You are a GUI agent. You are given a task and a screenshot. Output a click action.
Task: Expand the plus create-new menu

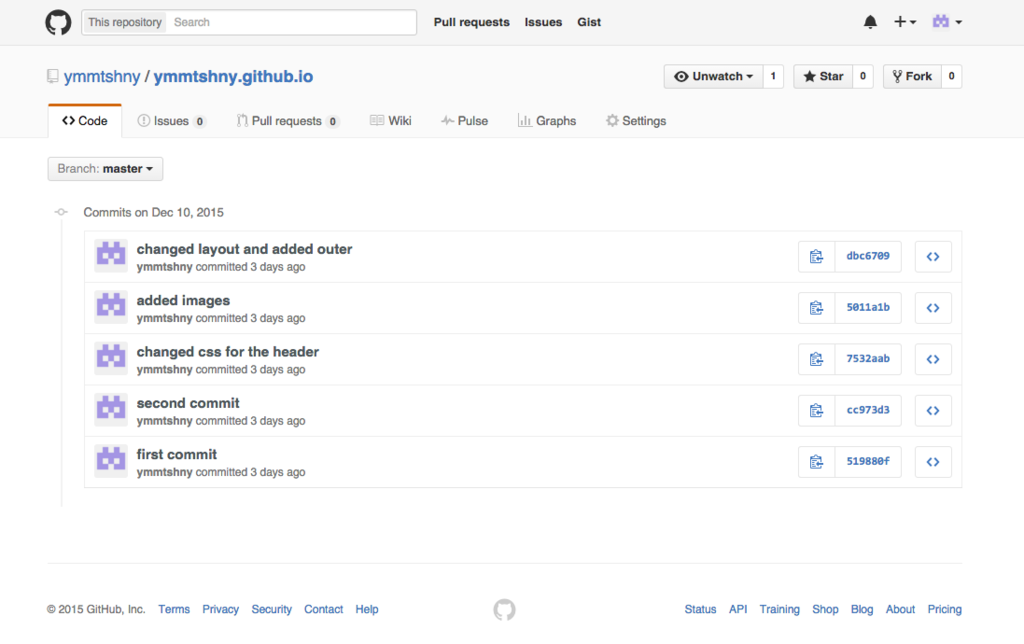pos(905,22)
